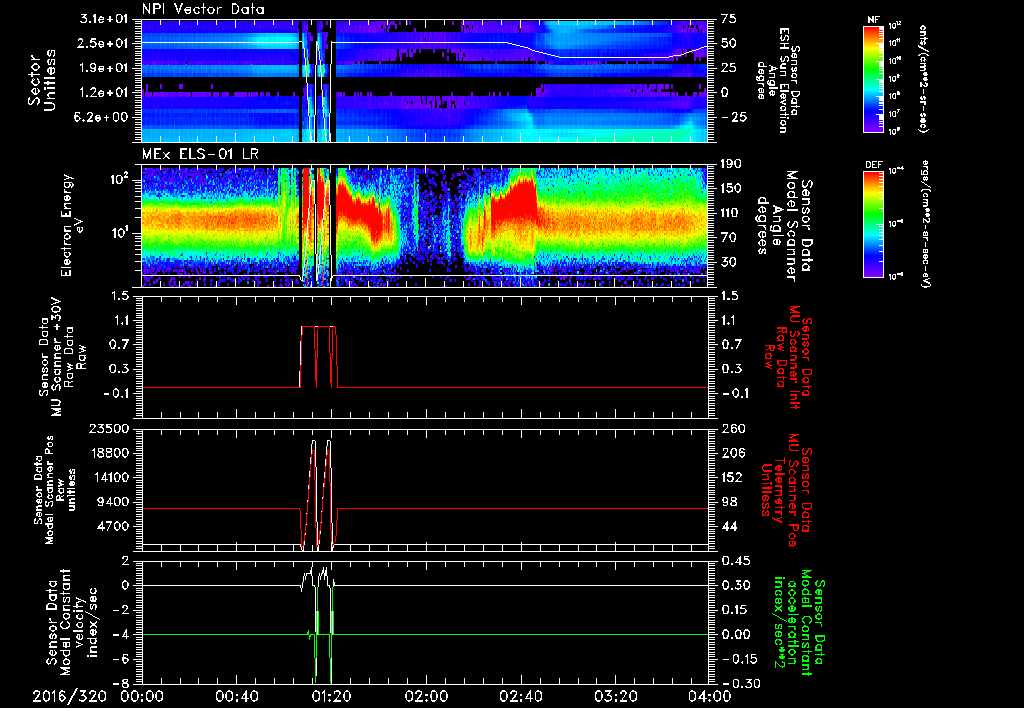Click the "ESH Sun Elevation Angle" axis label
The image size is (1024, 708).
pyautogui.click(x=779, y=80)
